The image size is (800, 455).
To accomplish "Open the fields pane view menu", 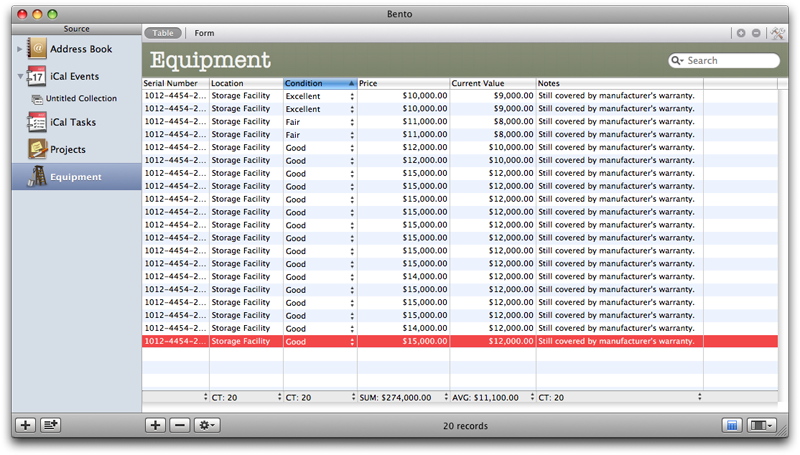I will [762, 425].
